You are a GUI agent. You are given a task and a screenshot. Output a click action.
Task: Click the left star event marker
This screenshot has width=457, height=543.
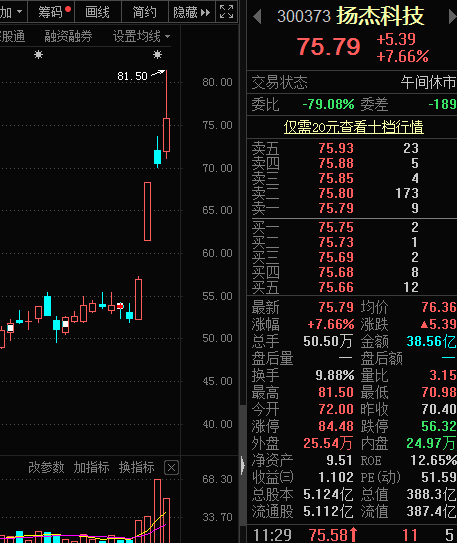click(x=38, y=54)
